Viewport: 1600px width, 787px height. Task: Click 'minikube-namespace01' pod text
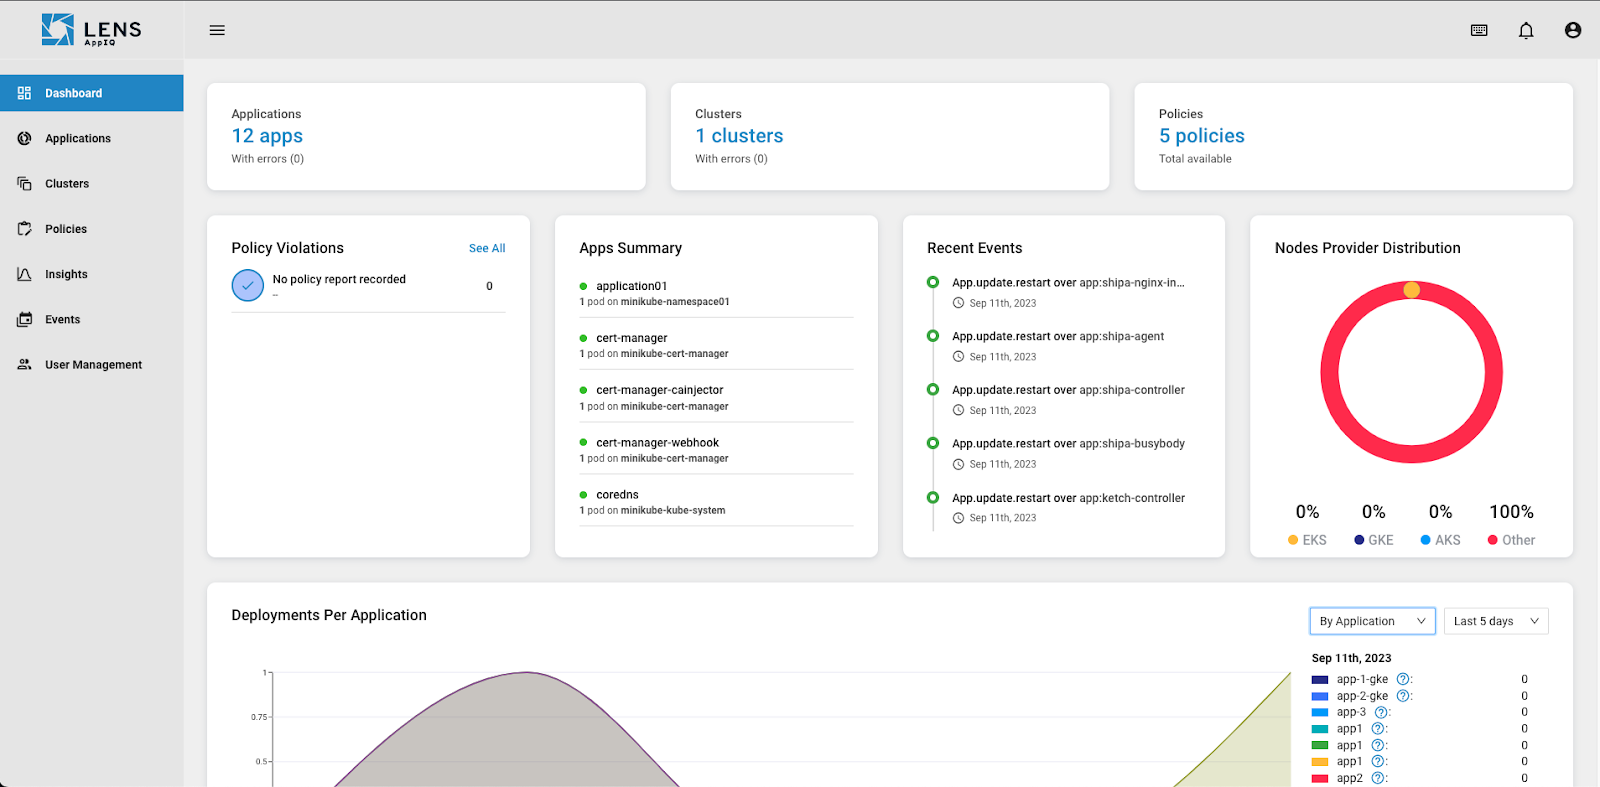point(675,302)
